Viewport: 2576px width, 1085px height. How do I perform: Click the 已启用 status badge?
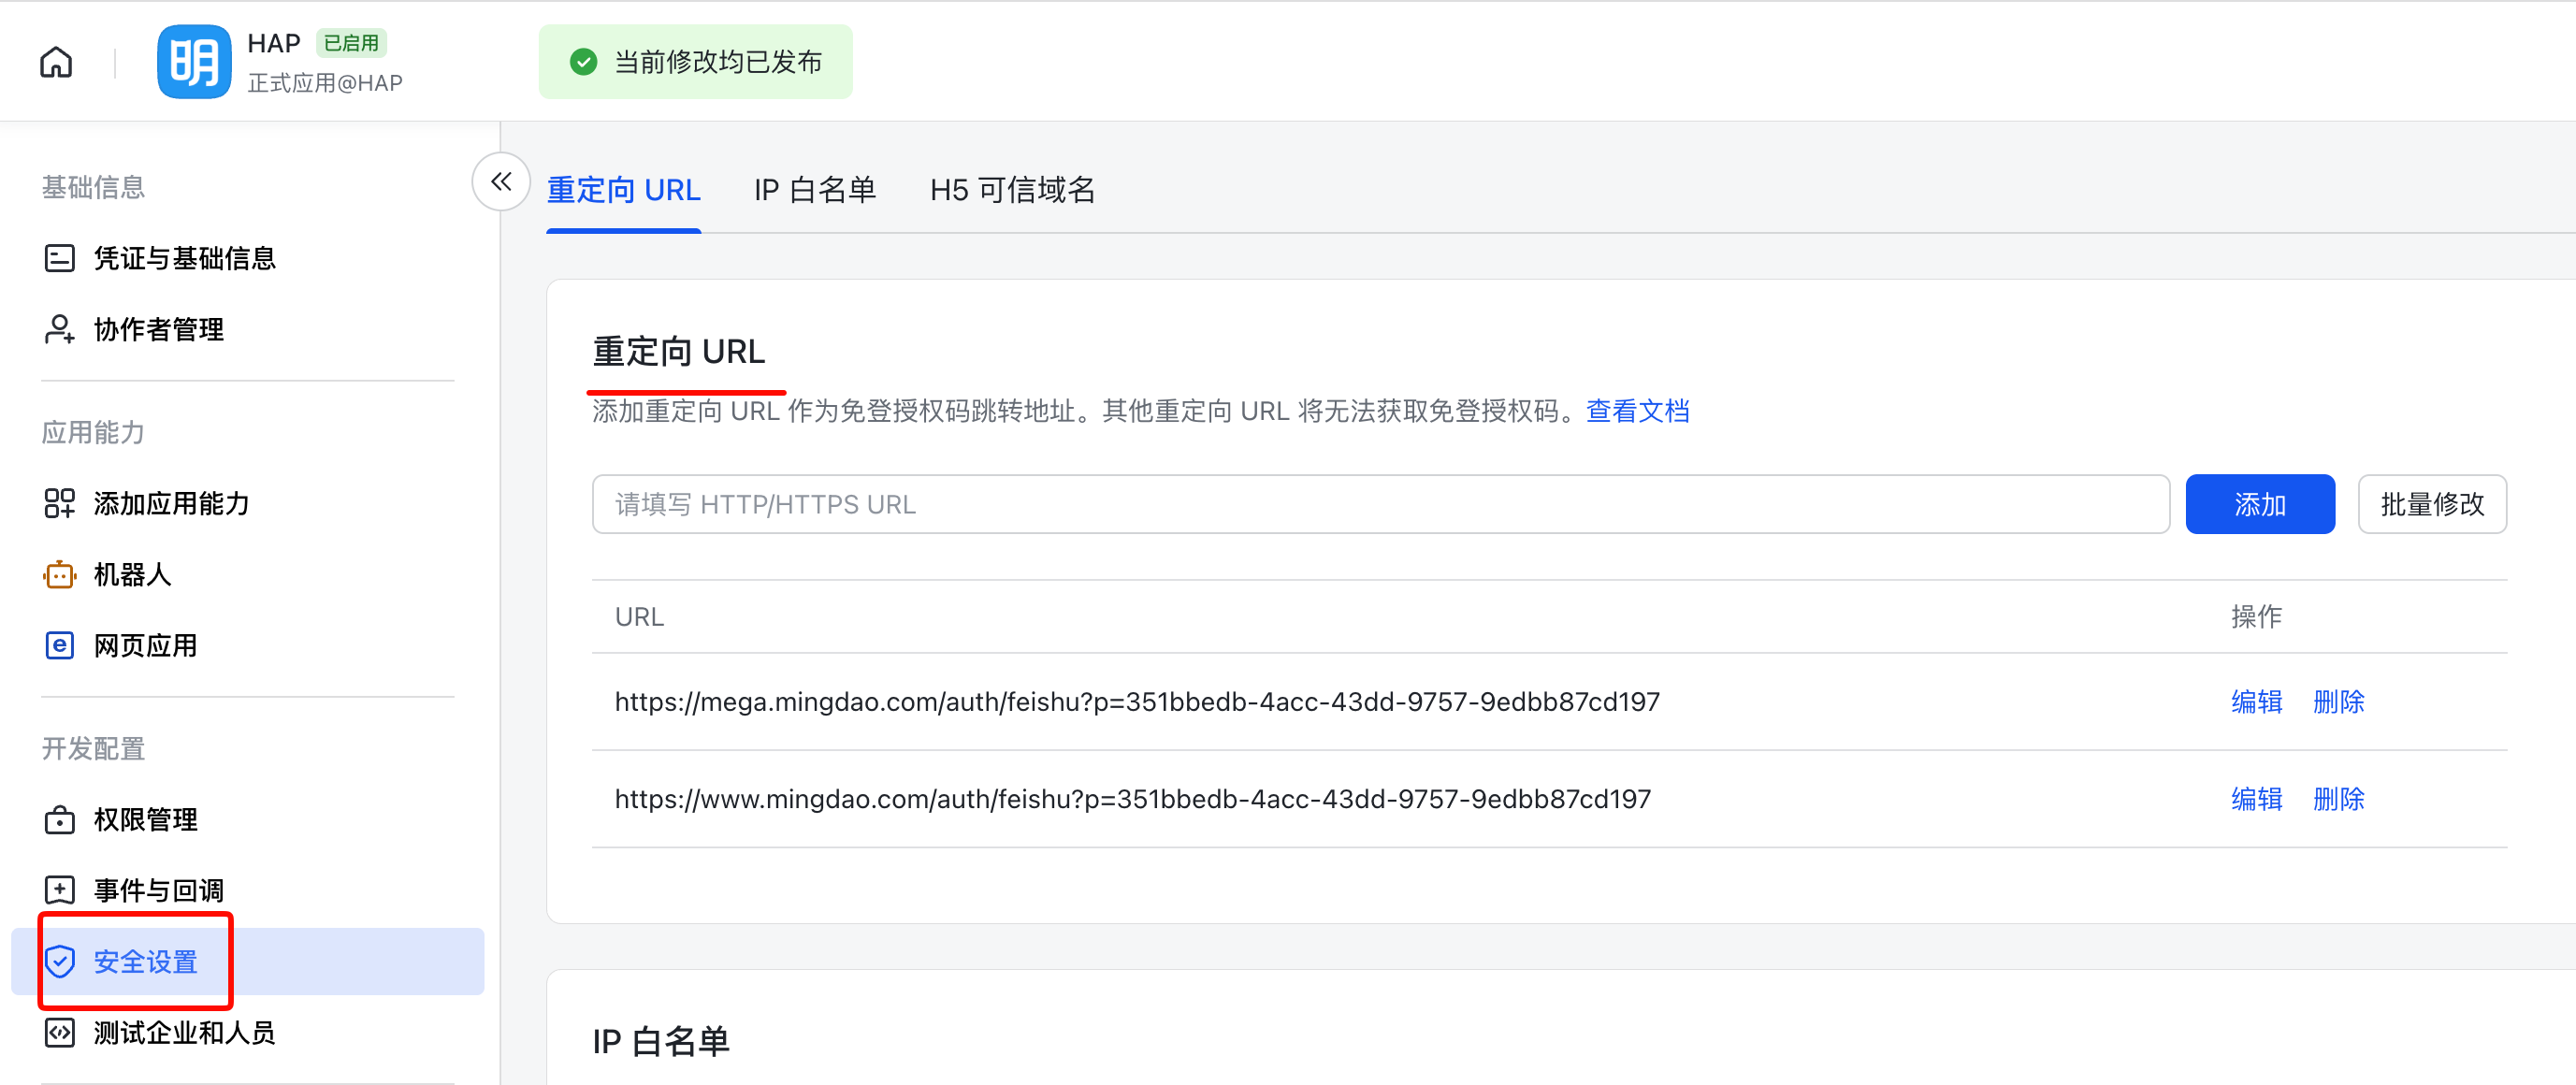tap(351, 43)
